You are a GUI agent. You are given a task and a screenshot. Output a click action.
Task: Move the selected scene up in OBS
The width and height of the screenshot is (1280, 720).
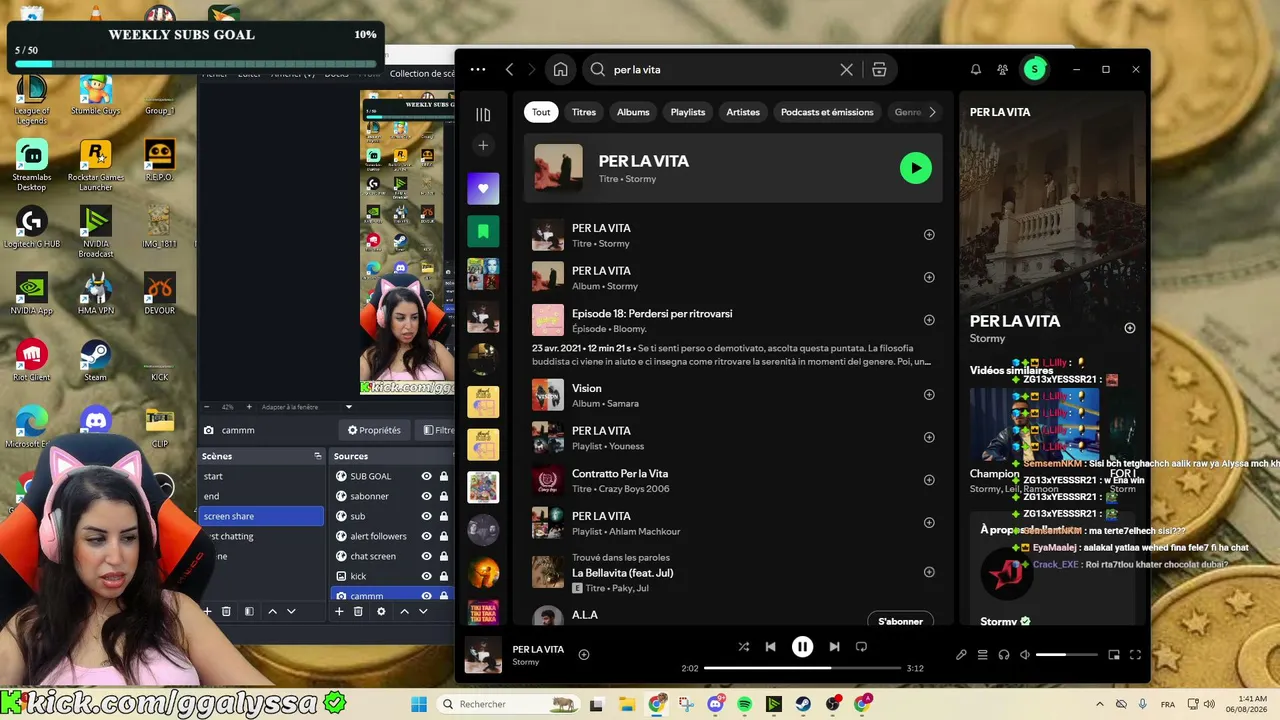(272, 611)
